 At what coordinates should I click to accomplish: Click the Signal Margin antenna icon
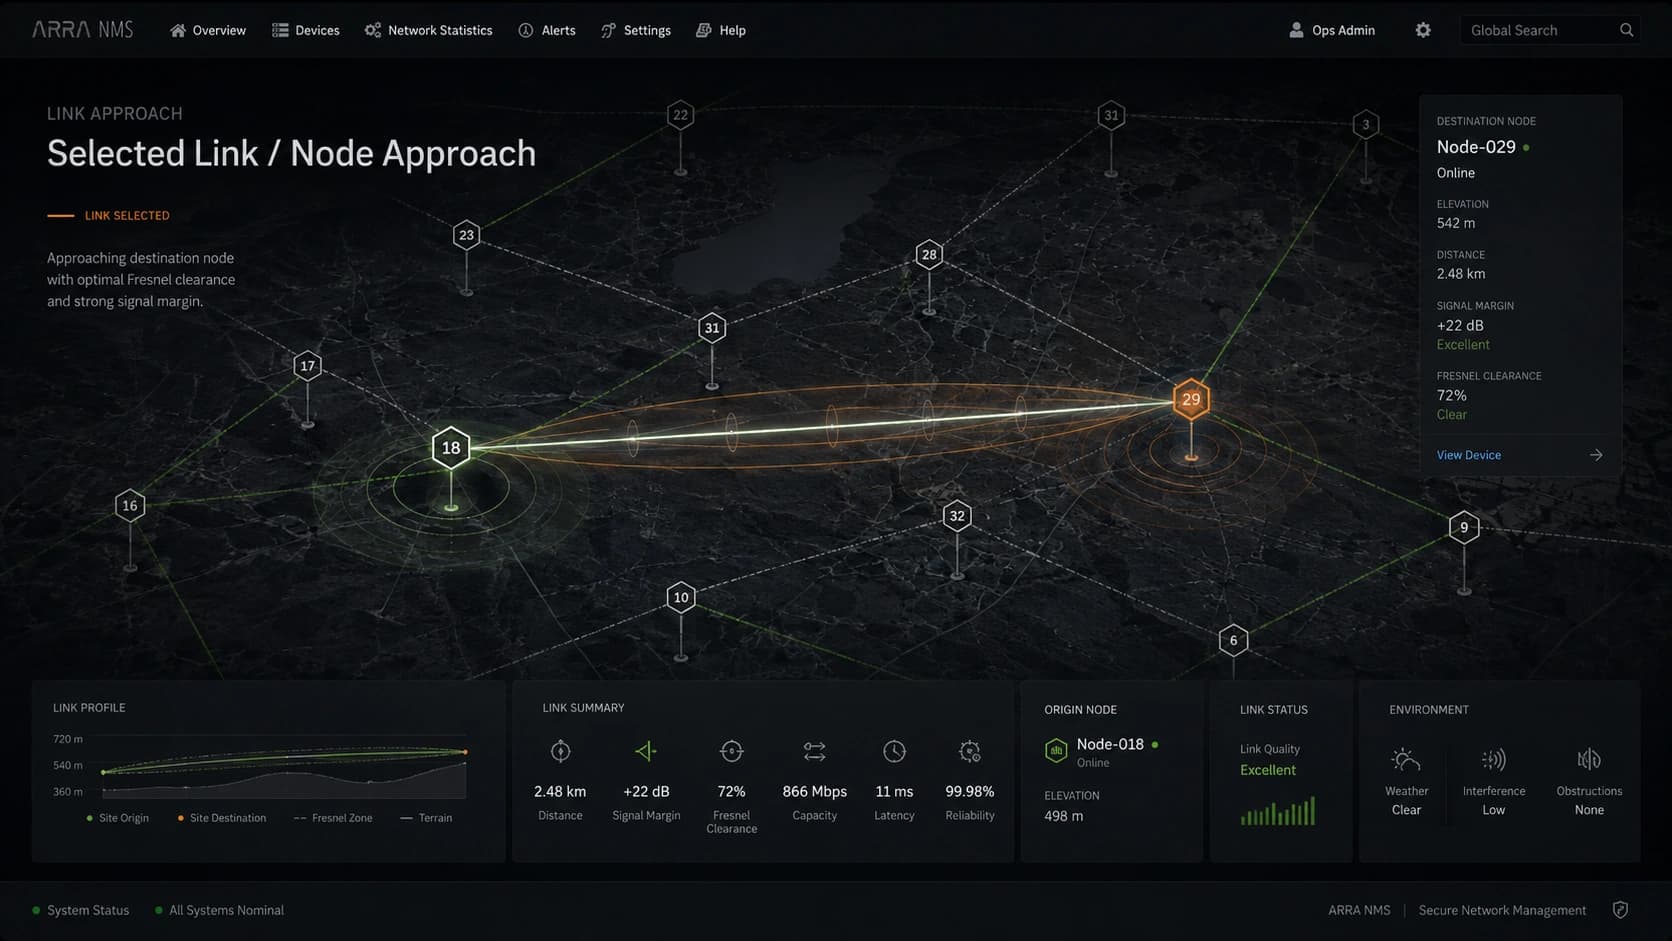coord(646,751)
